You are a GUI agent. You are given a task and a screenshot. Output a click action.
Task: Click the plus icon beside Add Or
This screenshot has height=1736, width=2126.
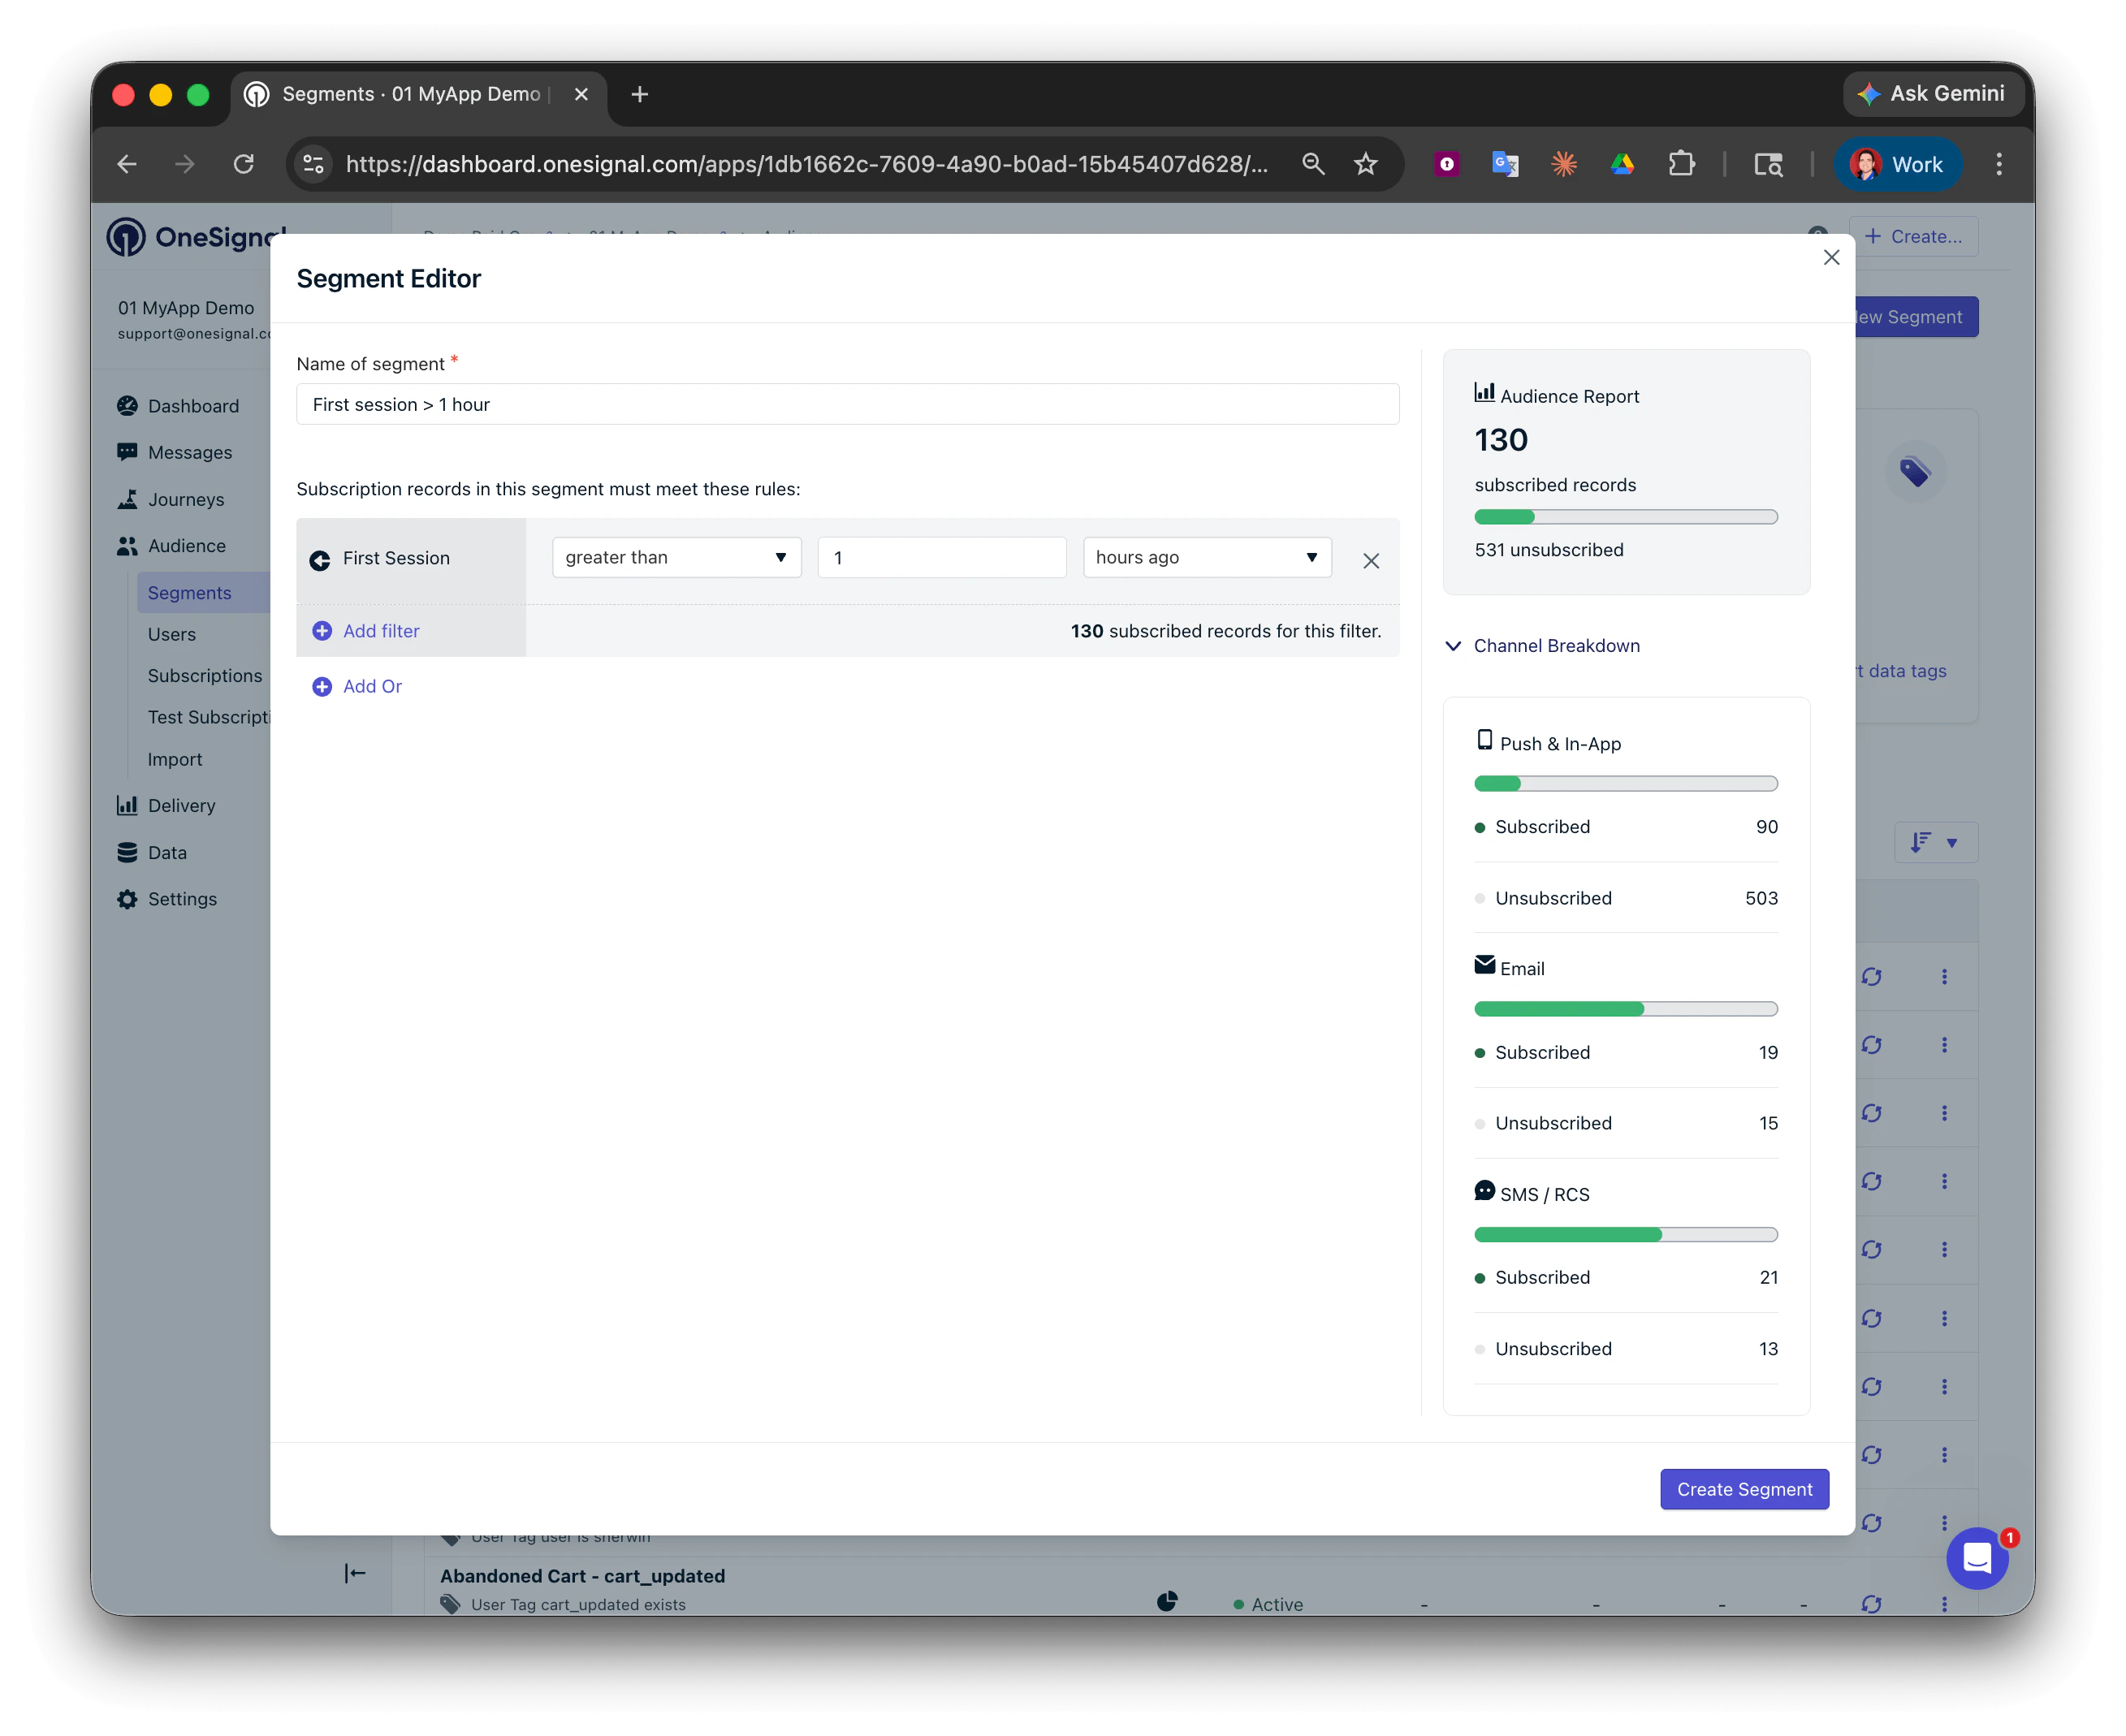pyautogui.click(x=322, y=687)
